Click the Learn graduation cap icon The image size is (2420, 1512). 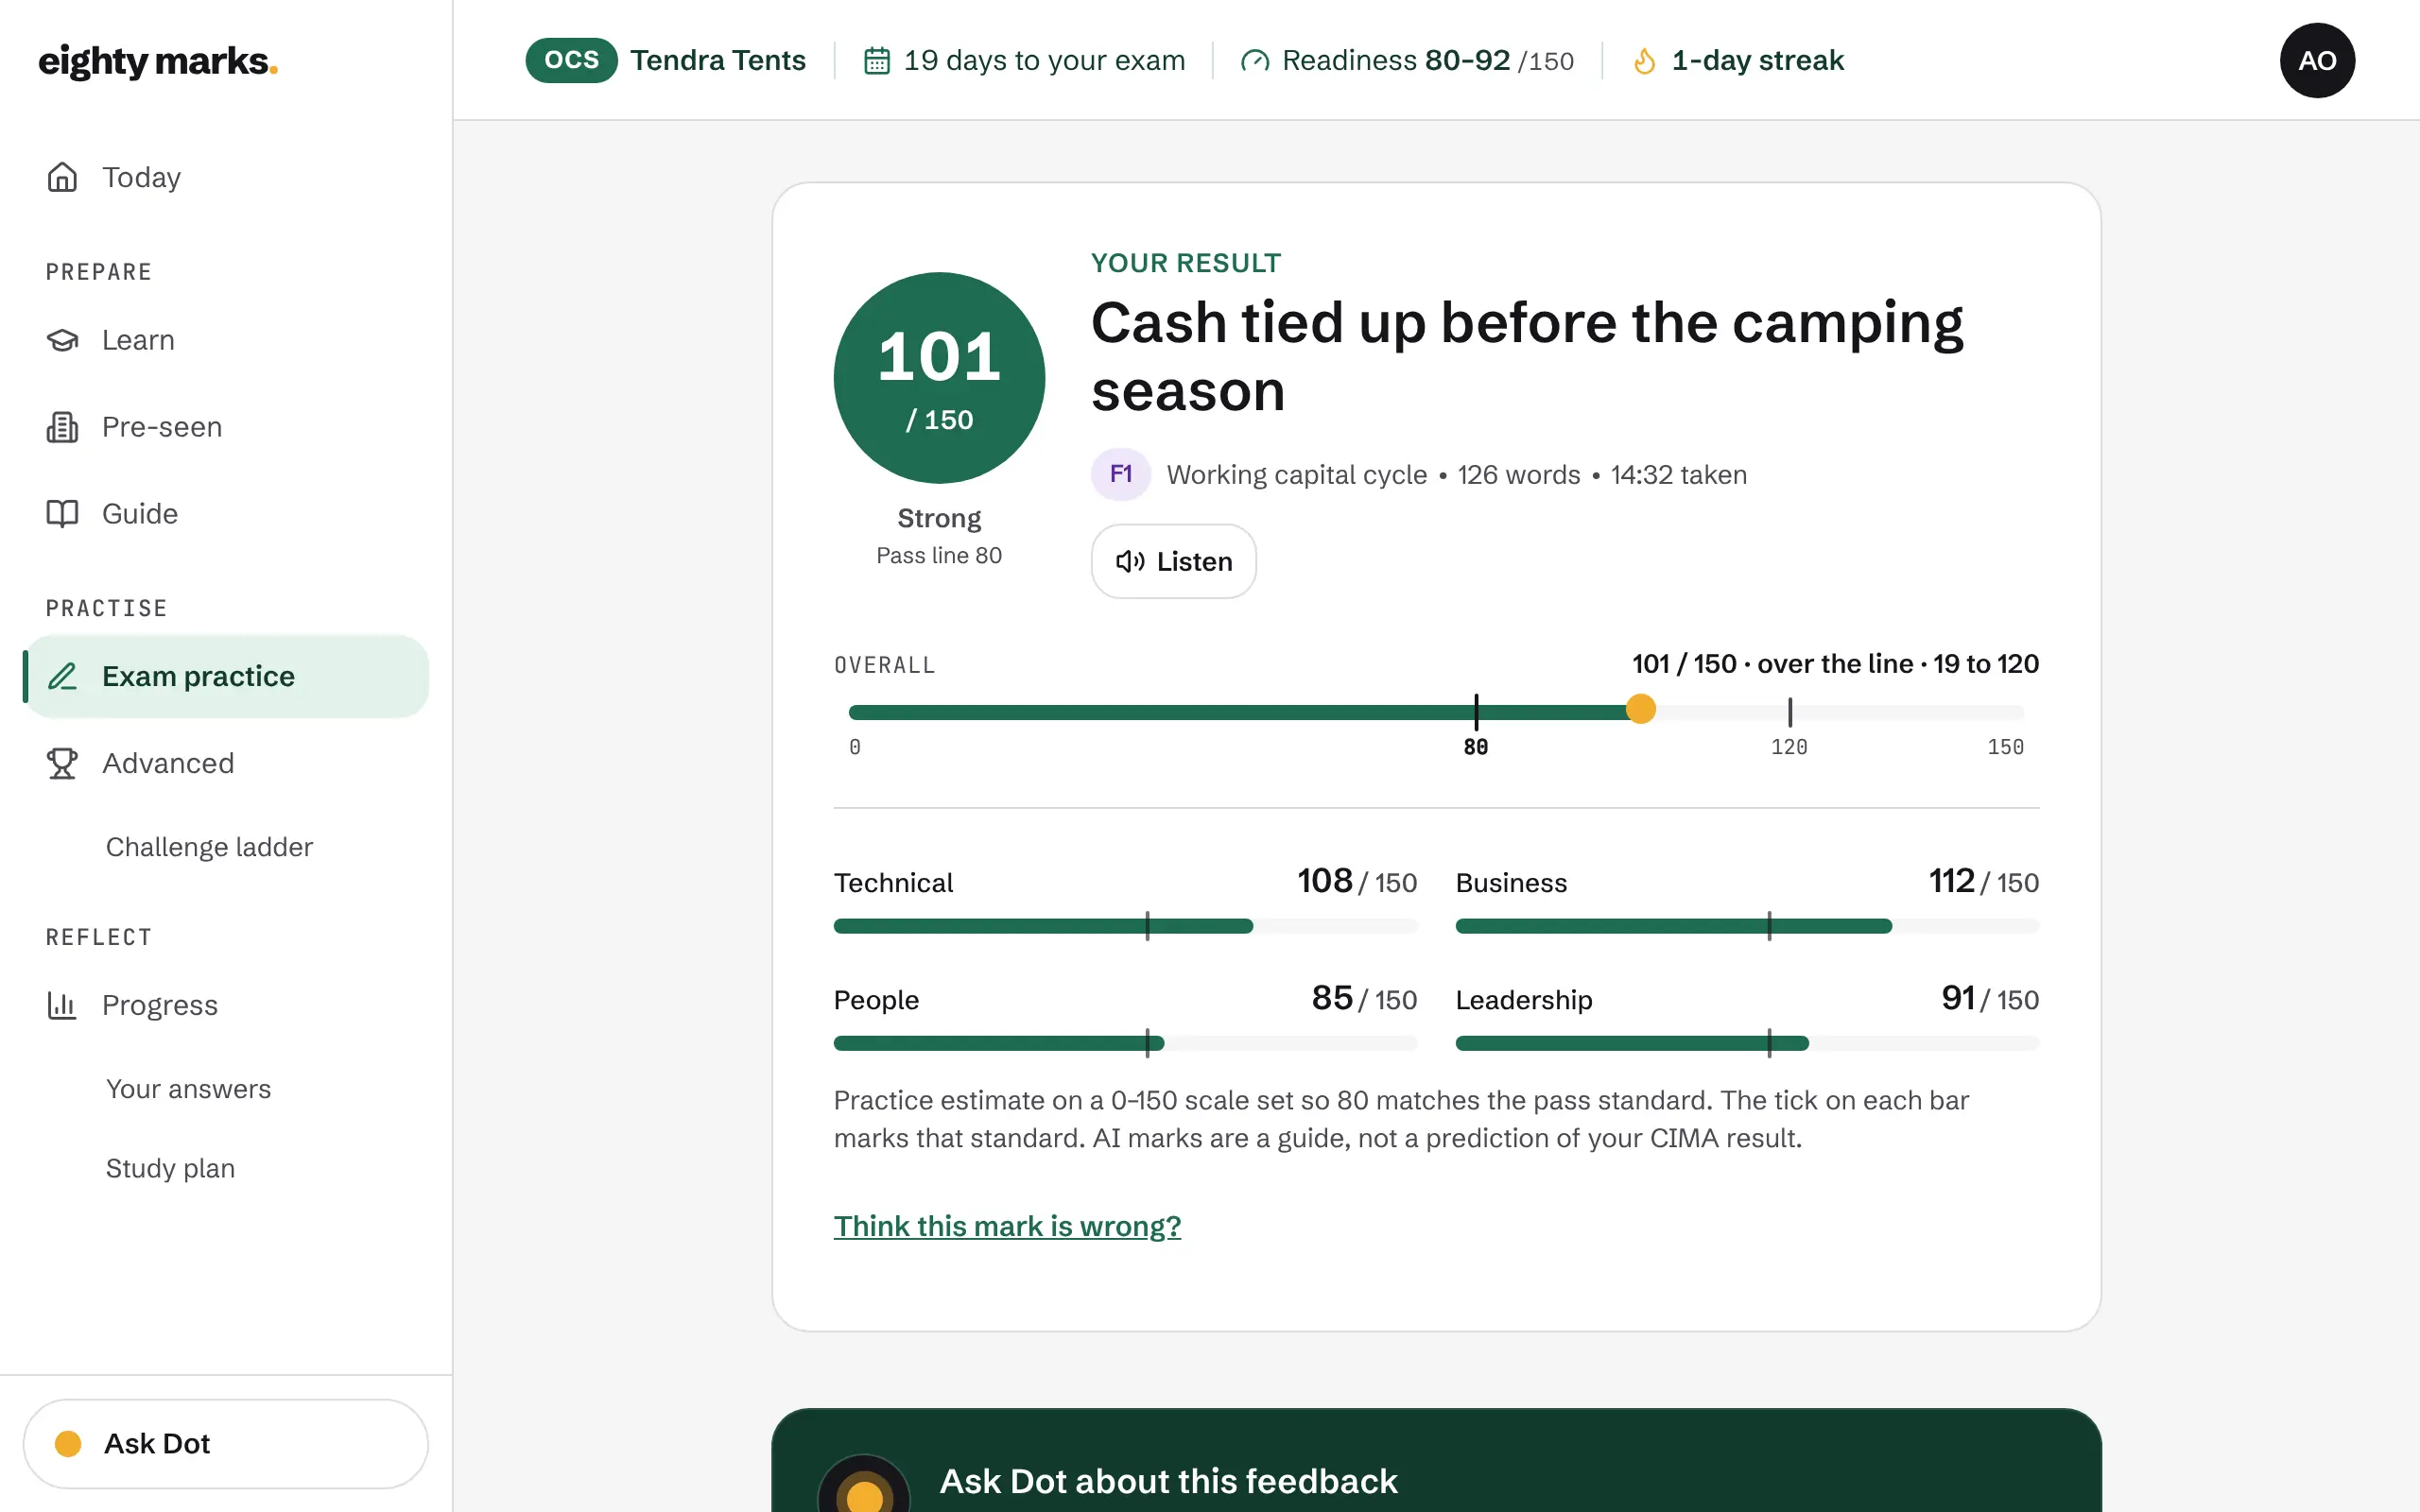[x=62, y=340]
